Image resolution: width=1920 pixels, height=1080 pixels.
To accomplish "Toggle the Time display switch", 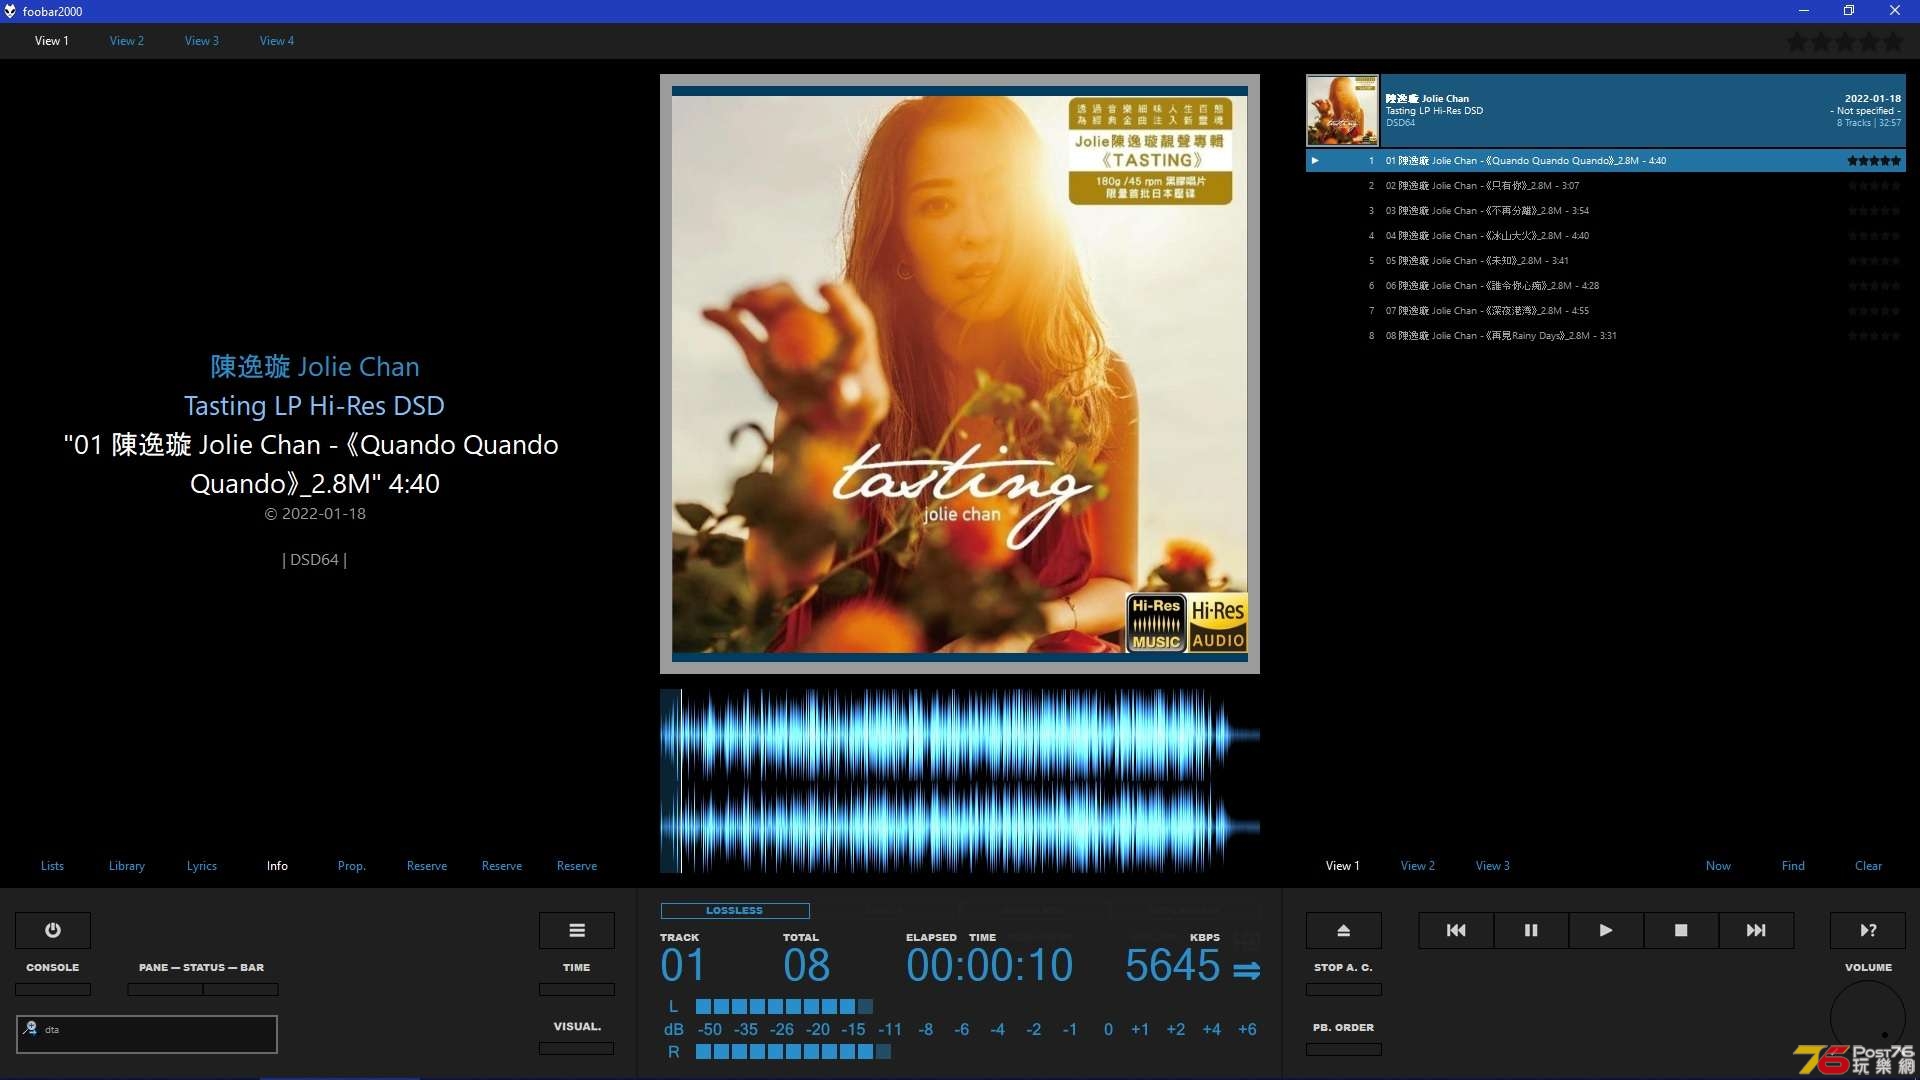I will [x=577, y=989].
